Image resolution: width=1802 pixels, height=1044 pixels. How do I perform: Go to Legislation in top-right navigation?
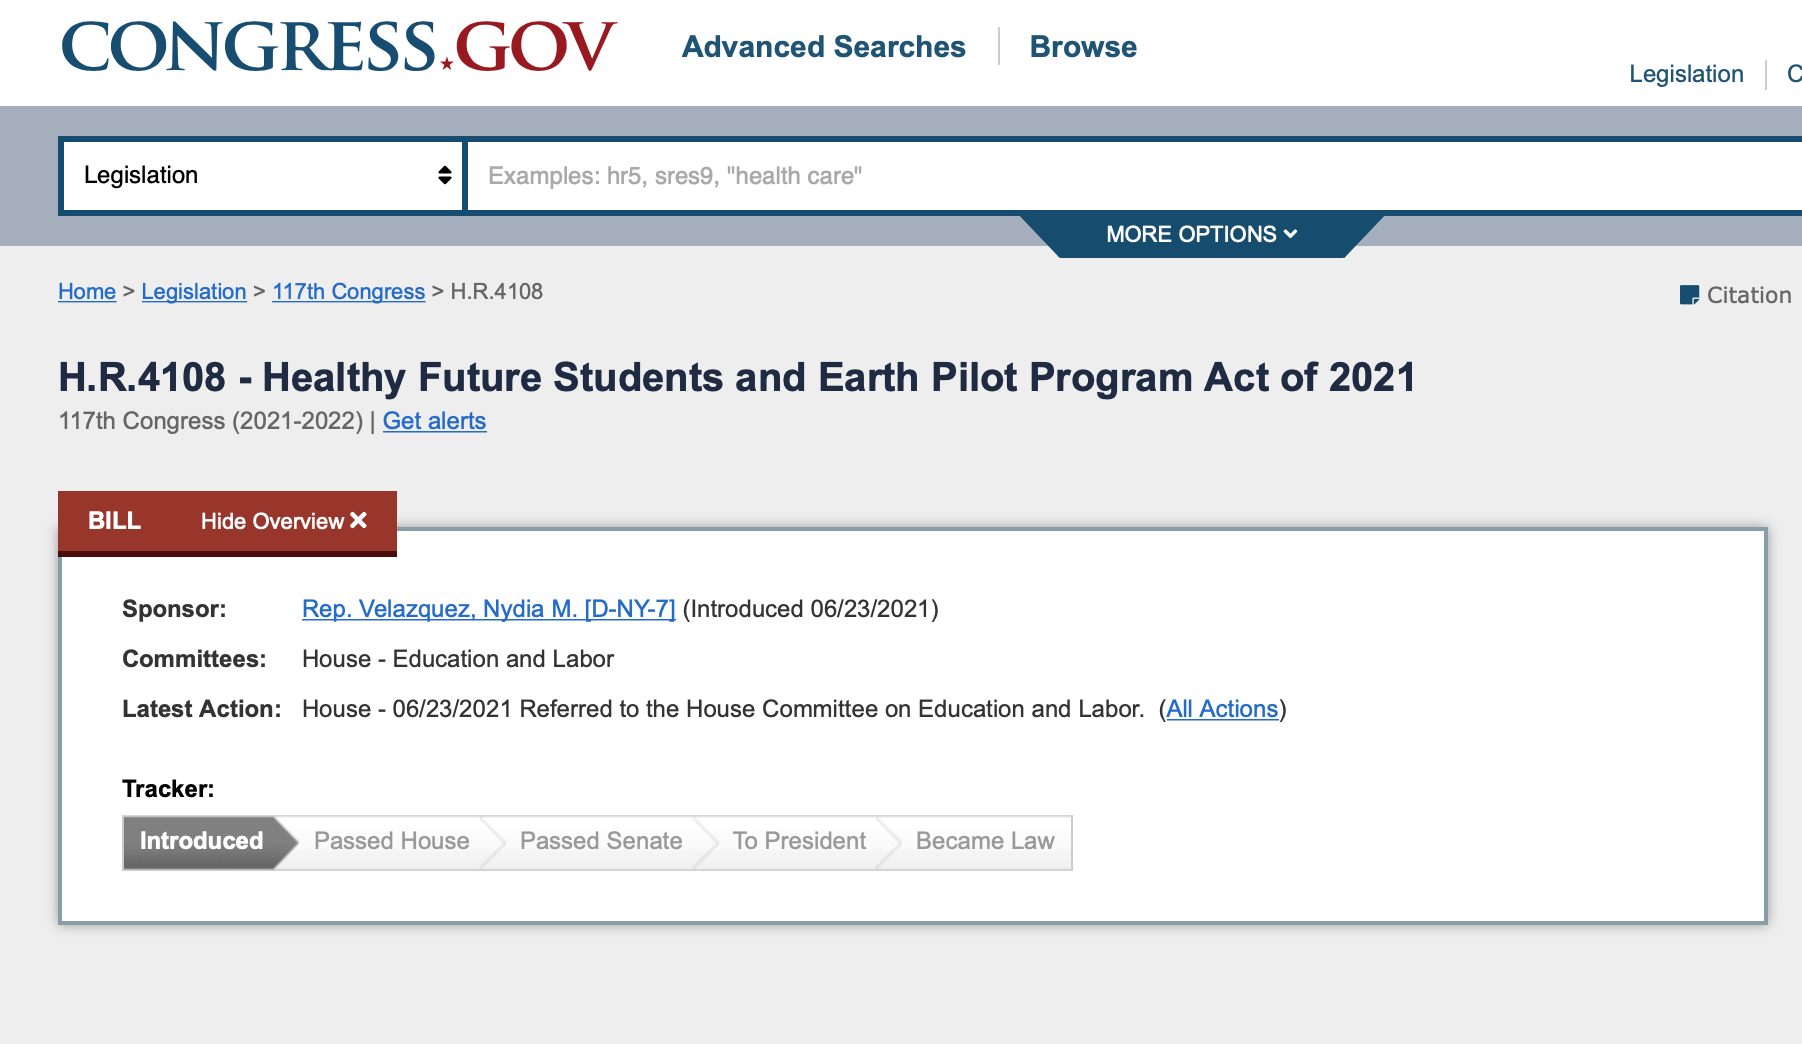[x=1686, y=74]
